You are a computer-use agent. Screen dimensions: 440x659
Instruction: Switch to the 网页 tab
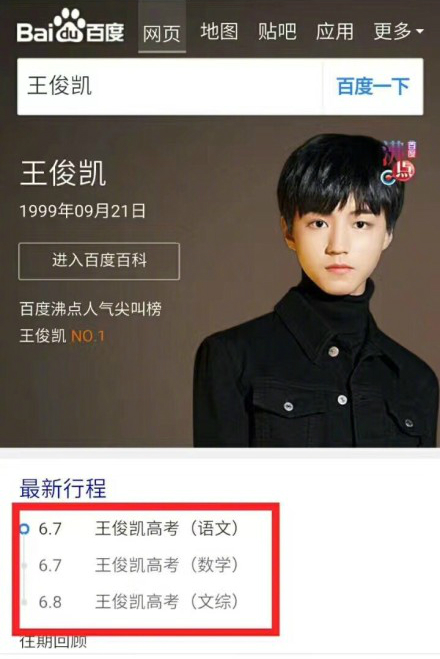pos(162,32)
